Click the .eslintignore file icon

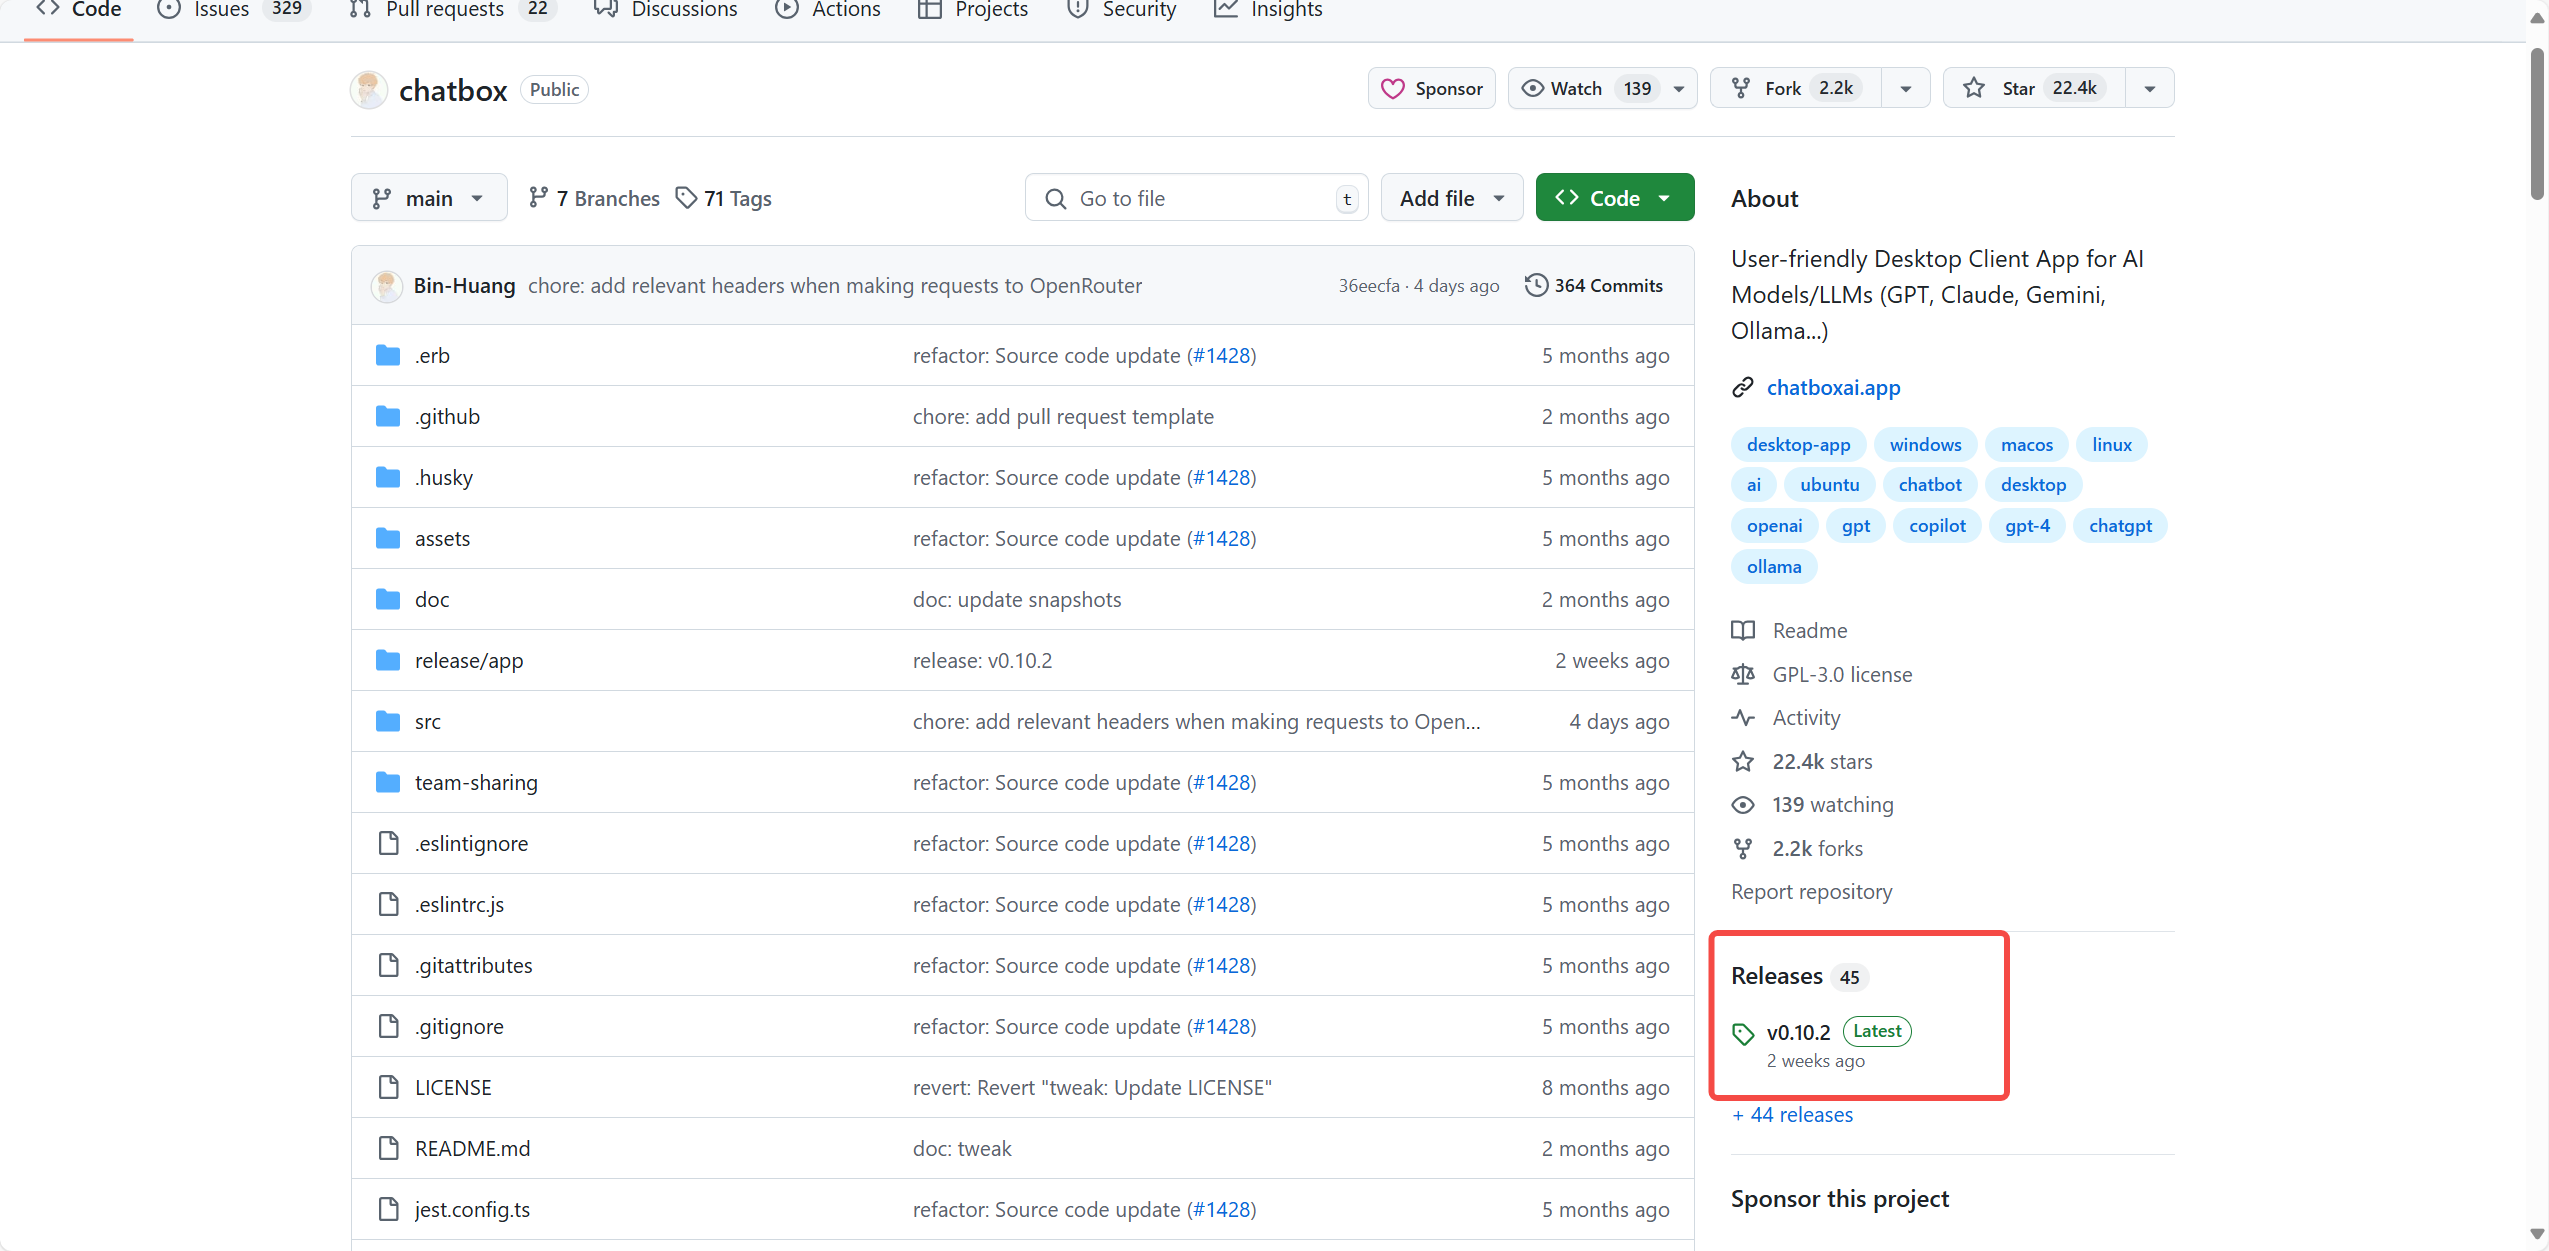[x=388, y=844]
